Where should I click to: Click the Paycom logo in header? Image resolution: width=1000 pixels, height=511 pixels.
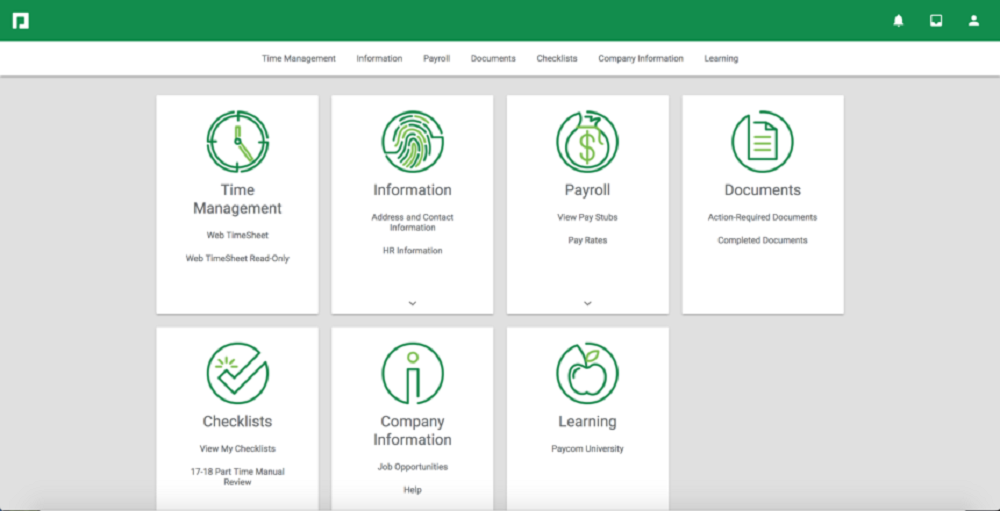20,21
